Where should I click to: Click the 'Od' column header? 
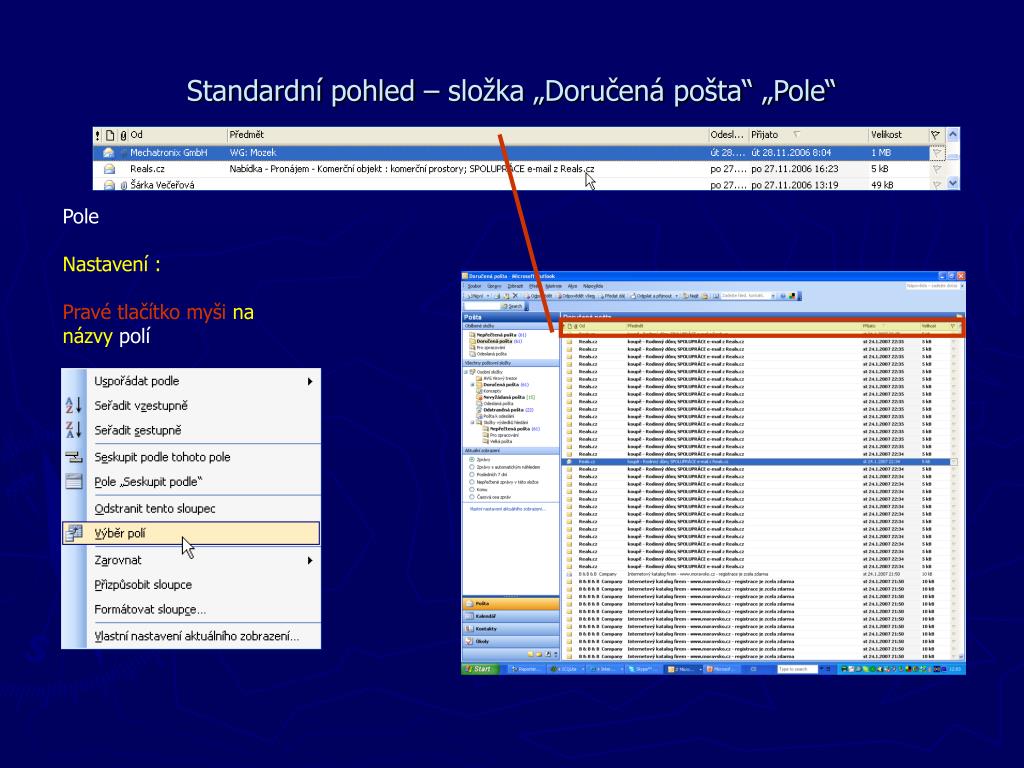pyautogui.click(x=177, y=135)
